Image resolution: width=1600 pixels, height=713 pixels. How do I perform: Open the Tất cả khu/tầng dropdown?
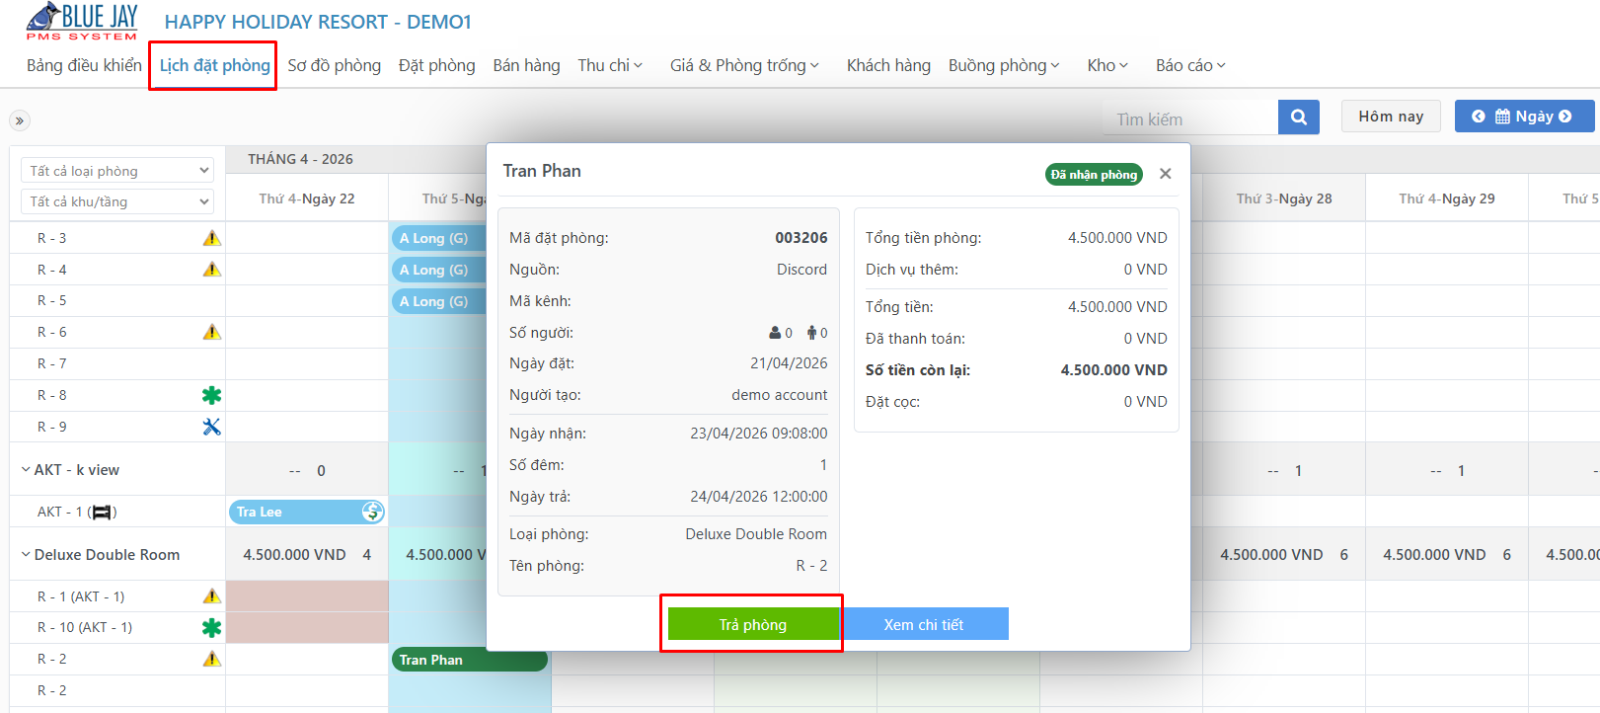click(118, 202)
